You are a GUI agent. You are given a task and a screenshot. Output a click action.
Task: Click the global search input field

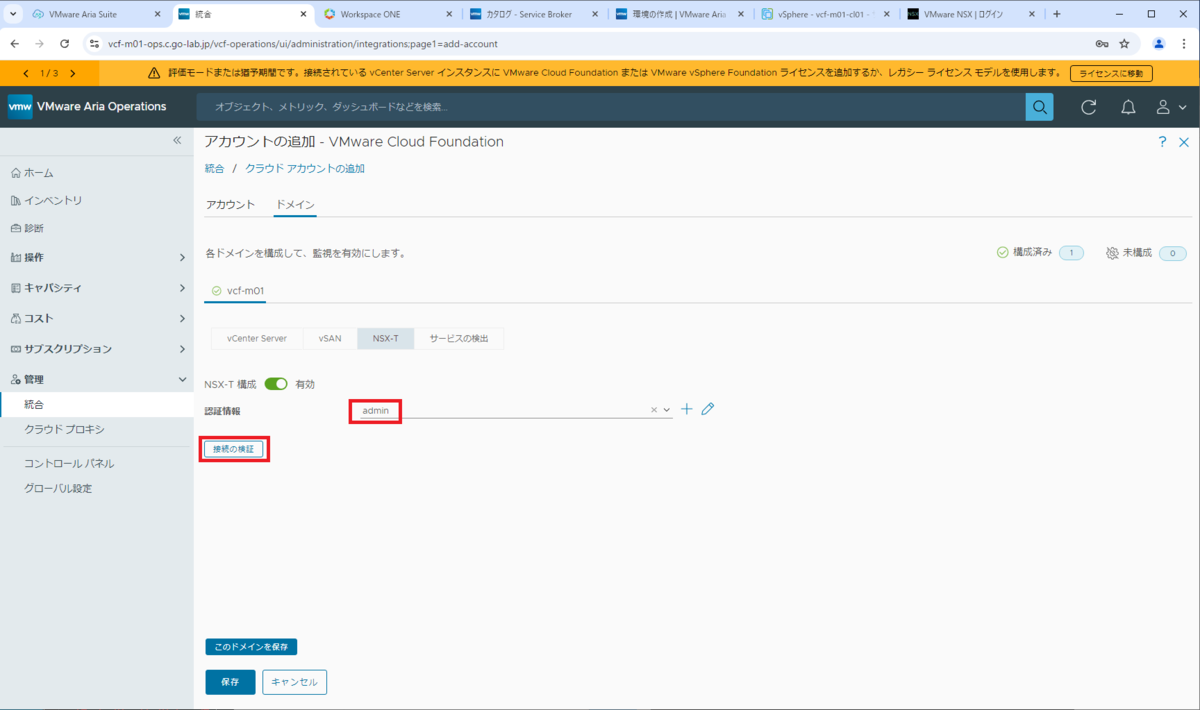coord(611,107)
